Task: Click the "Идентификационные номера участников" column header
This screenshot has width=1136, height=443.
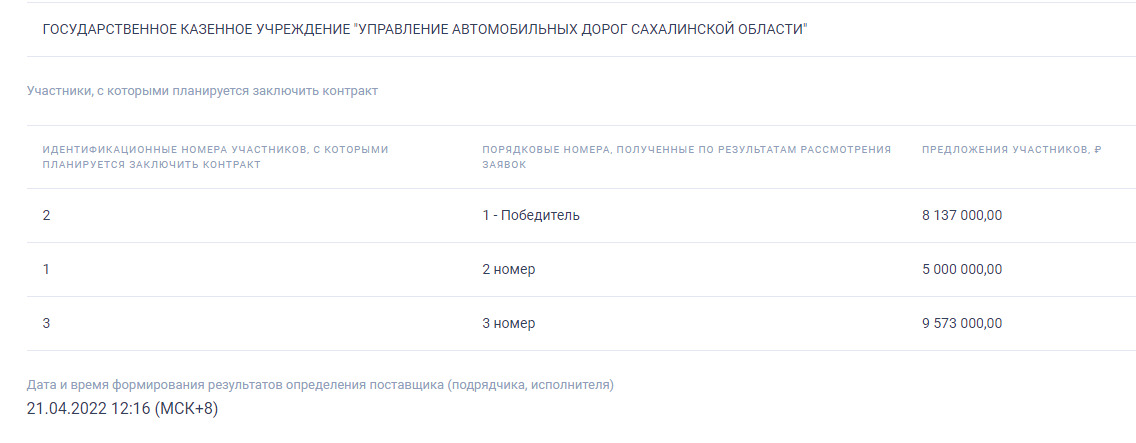Action: pos(215,157)
